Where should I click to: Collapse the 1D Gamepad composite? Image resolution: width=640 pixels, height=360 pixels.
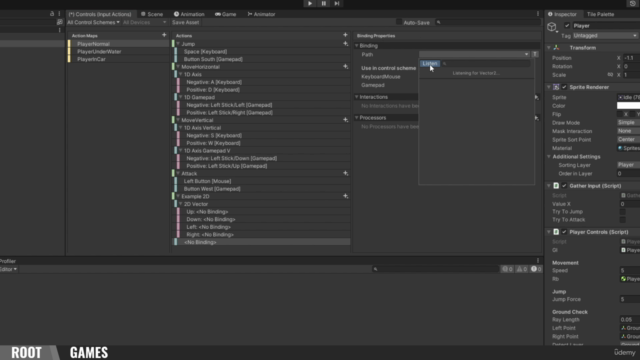click(x=180, y=97)
